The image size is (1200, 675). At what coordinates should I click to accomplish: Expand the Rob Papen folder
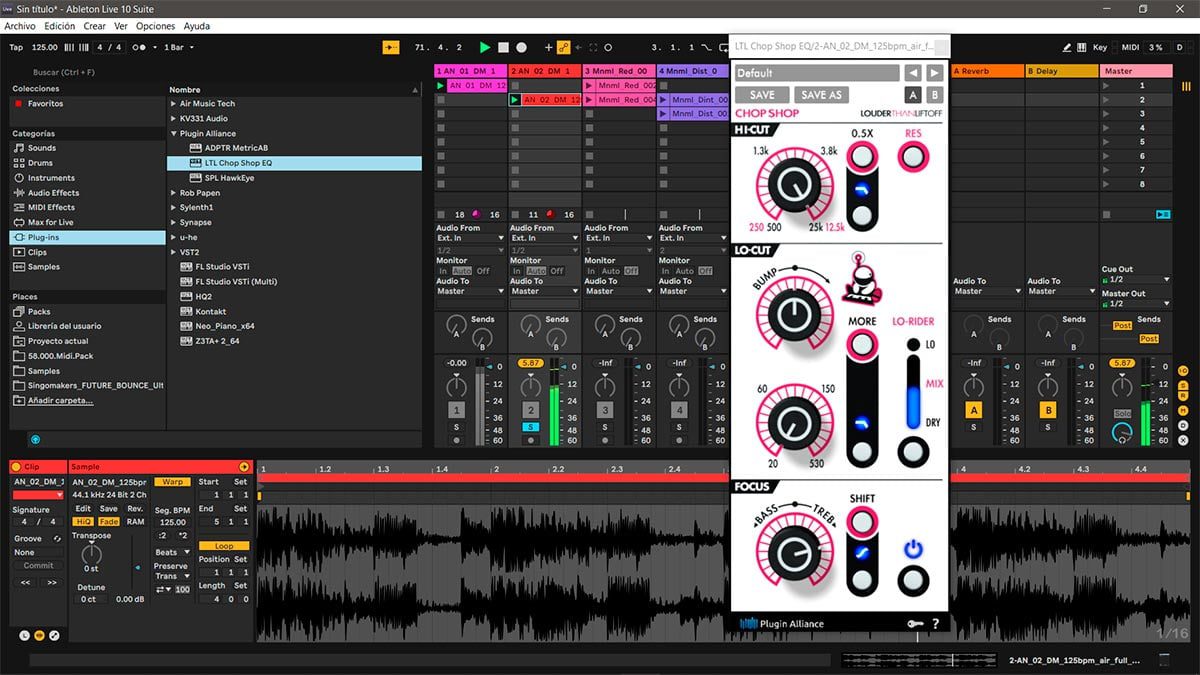pyautogui.click(x=174, y=193)
